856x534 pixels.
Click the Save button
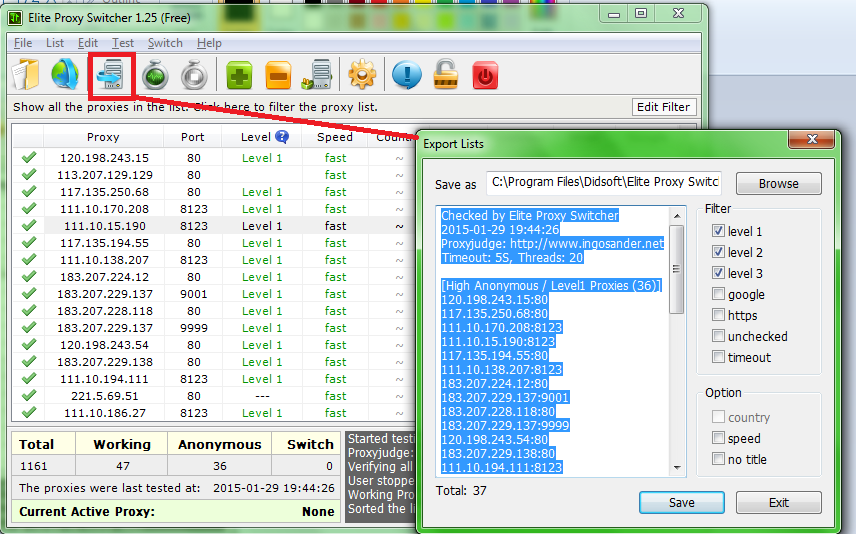point(682,502)
